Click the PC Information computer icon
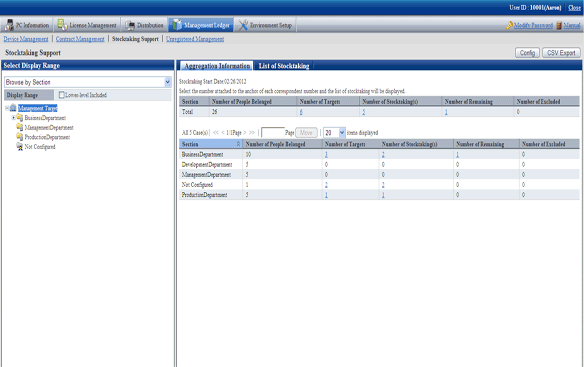This screenshot has width=584, height=367. tap(9, 25)
